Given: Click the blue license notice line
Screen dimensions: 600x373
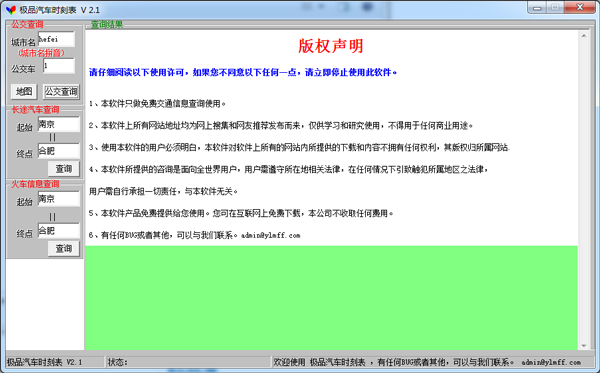Looking at the screenshot, I should pyautogui.click(x=243, y=72).
